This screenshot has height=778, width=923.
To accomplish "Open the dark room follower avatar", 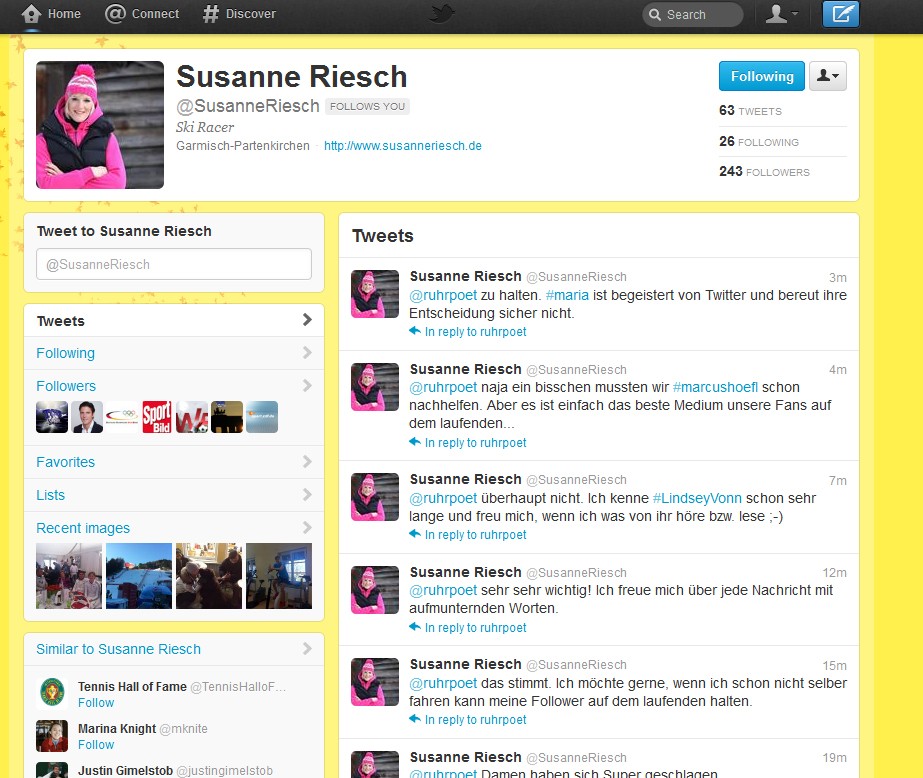I will [x=227, y=417].
